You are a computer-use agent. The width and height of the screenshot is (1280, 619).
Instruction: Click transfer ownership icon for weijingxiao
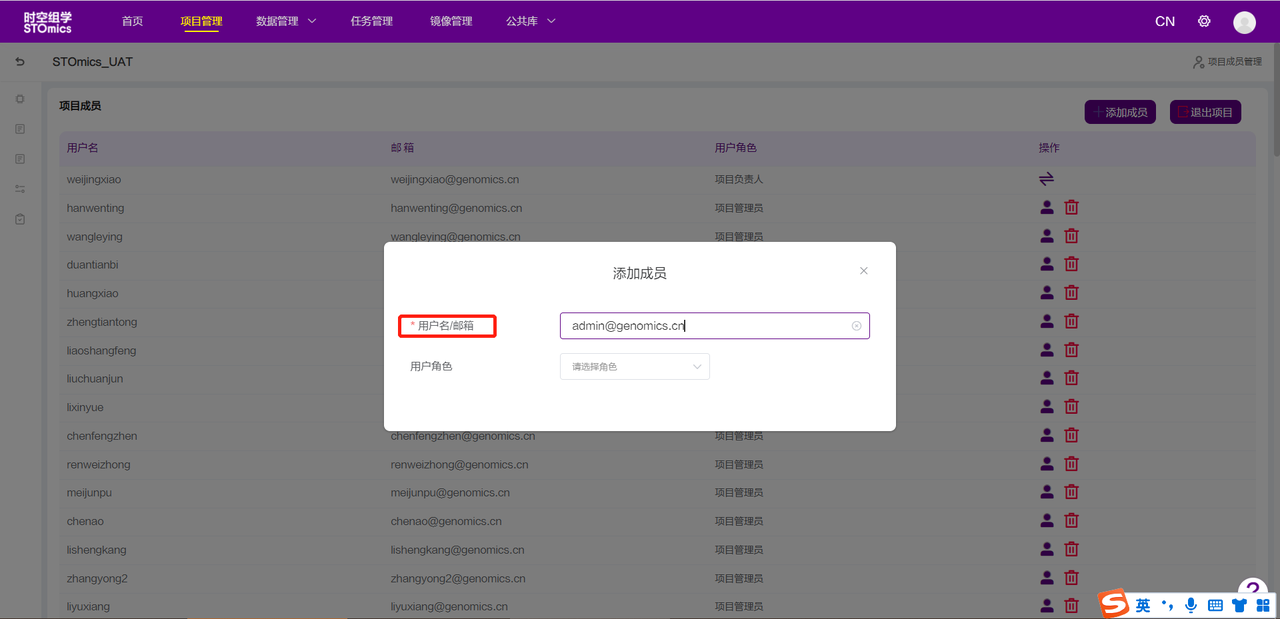[1046, 179]
